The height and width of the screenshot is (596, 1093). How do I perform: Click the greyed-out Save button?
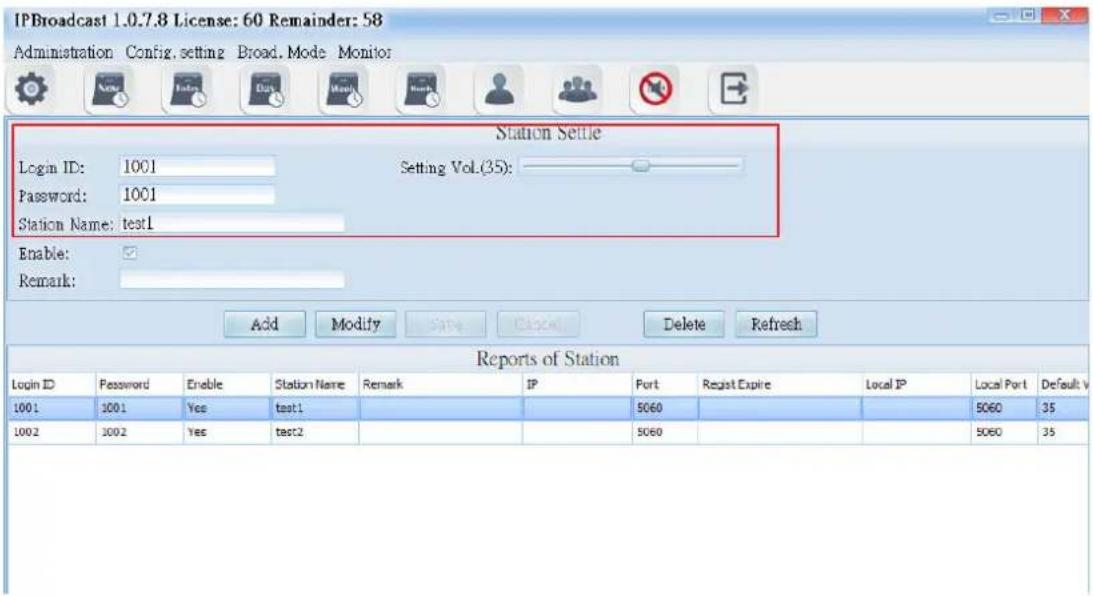click(x=446, y=324)
